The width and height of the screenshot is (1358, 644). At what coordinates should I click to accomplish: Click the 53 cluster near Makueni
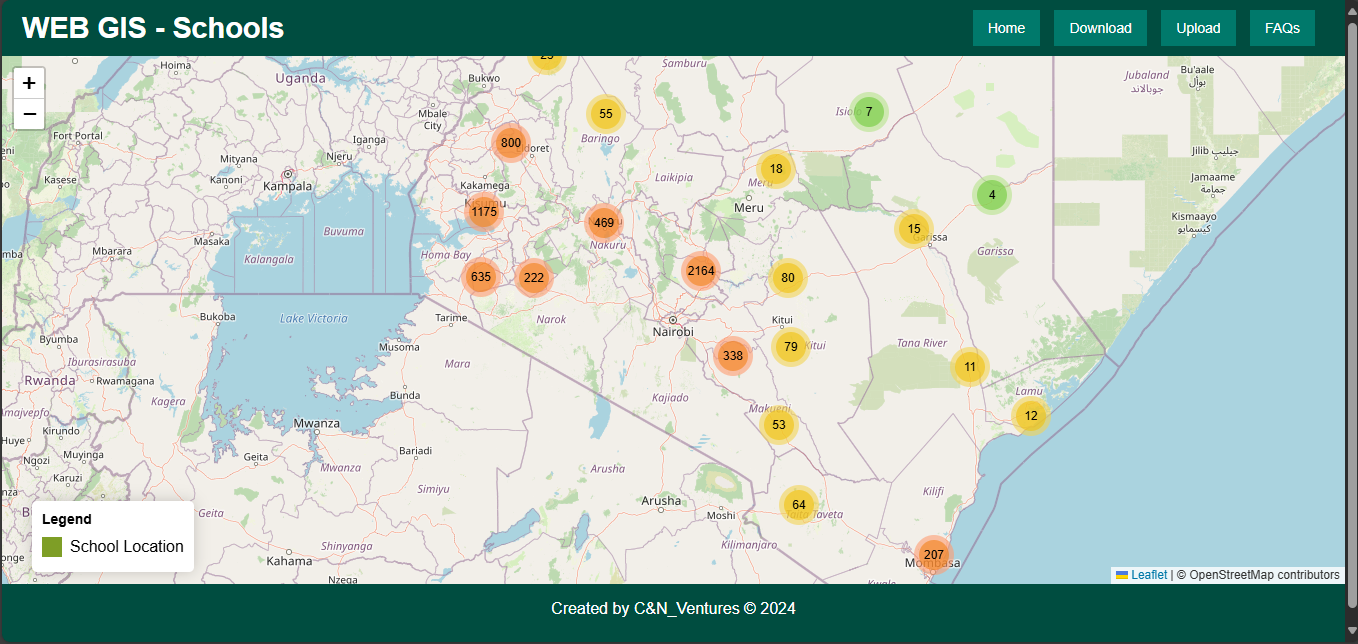pos(779,425)
